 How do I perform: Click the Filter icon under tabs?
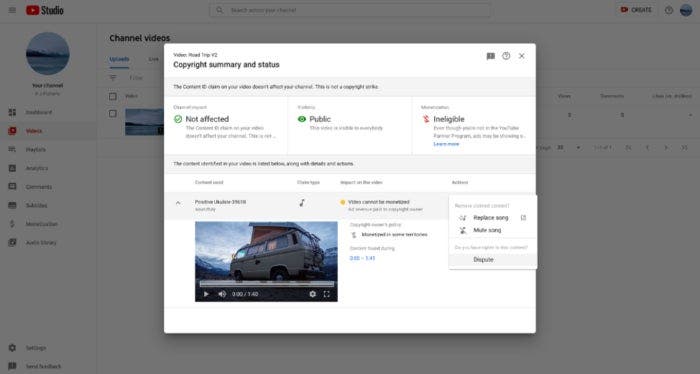point(113,78)
